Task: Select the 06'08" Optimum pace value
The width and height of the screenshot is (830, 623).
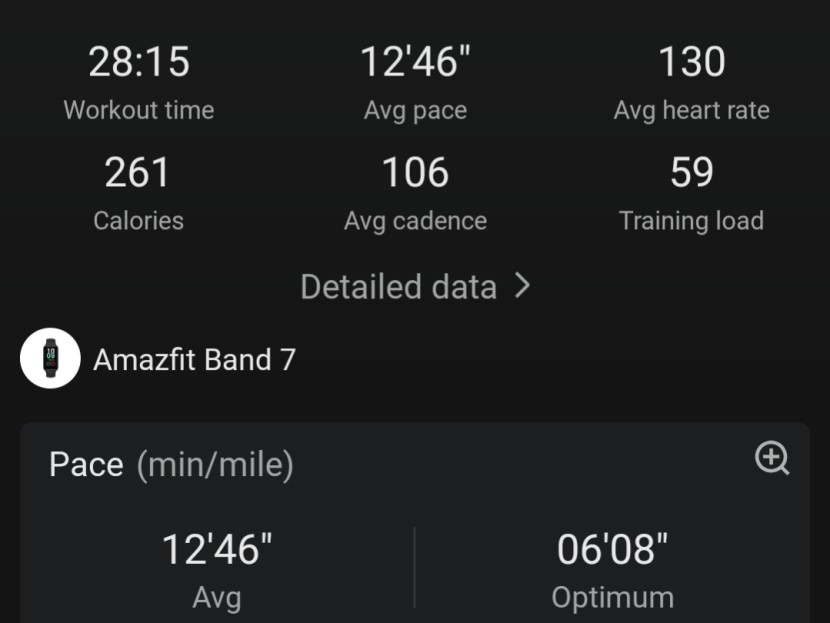Action: [612, 549]
